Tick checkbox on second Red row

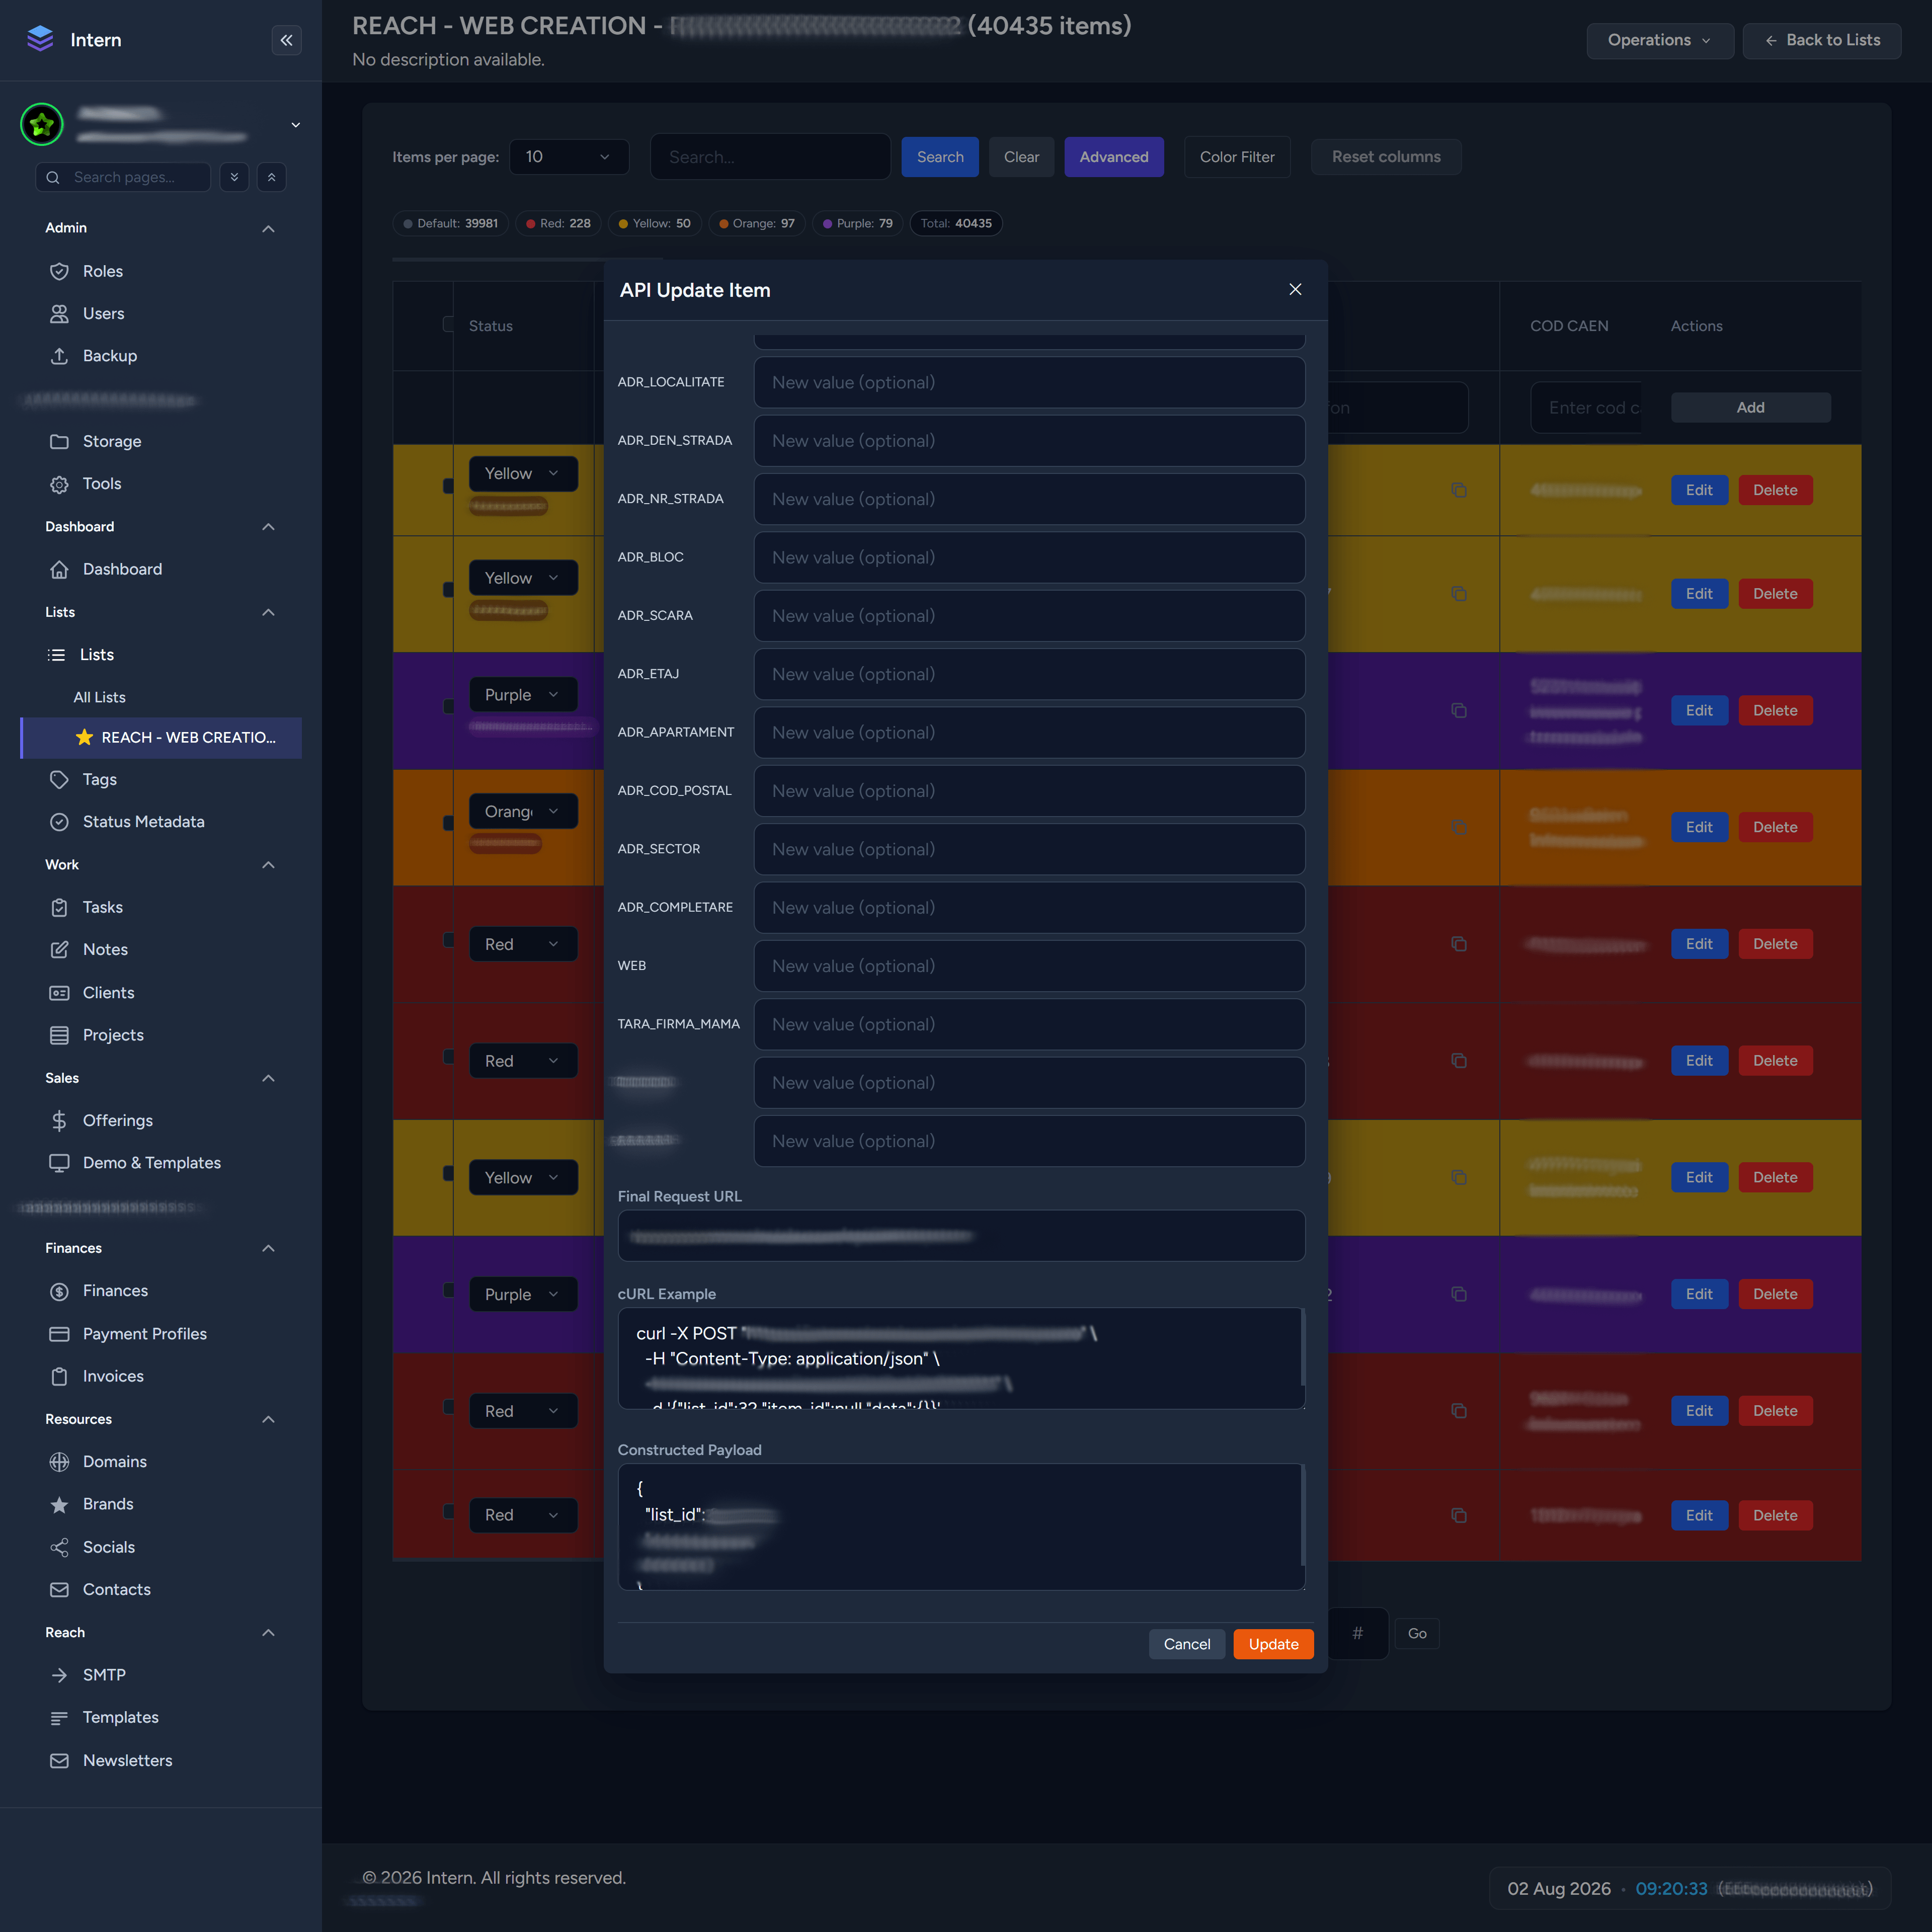tap(447, 1057)
